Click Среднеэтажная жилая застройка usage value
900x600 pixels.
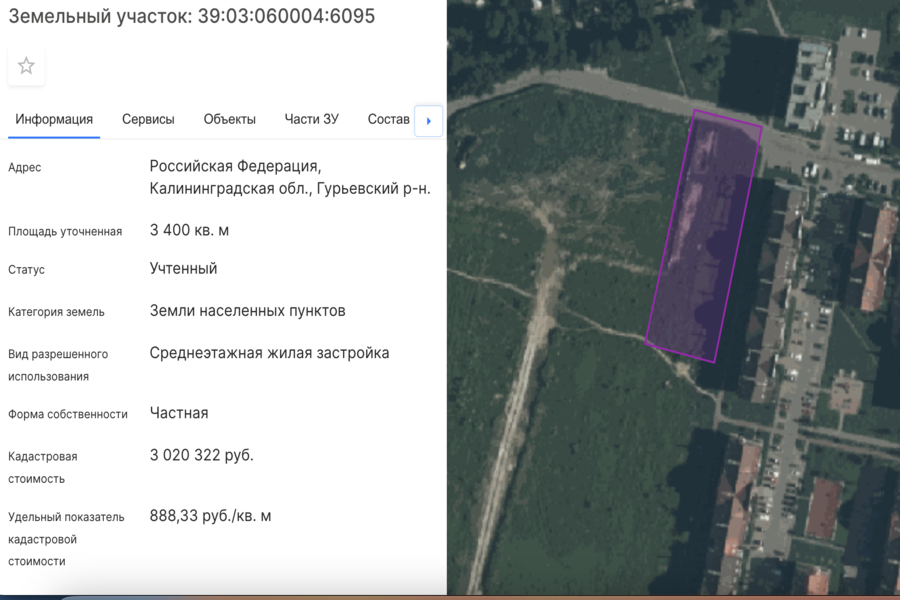[x=270, y=352]
